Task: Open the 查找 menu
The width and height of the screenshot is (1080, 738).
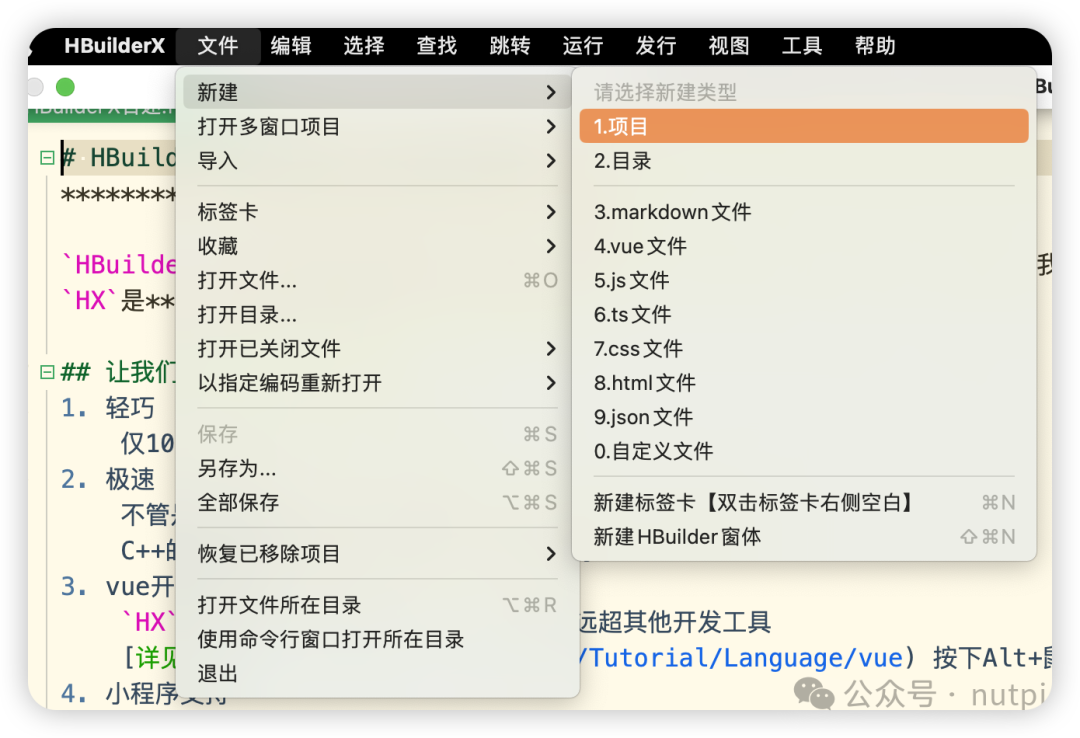Action: pos(437,46)
